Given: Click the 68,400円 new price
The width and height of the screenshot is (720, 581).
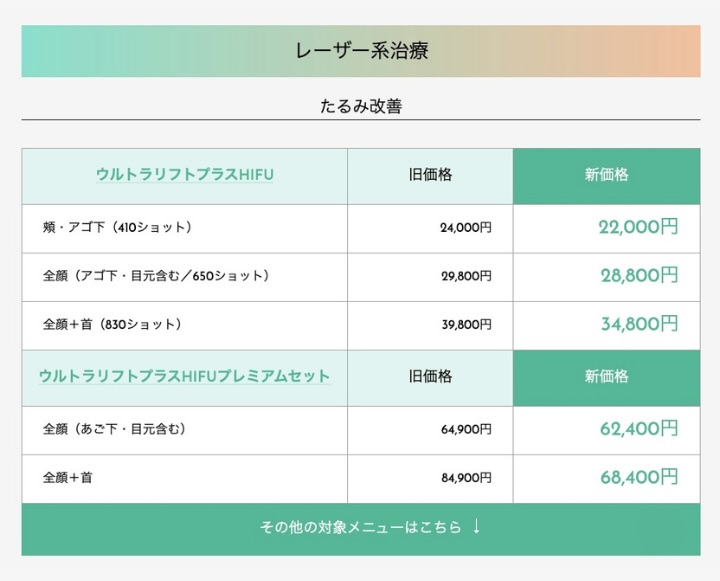Looking at the screenshot, I should (x=639, y=477).
